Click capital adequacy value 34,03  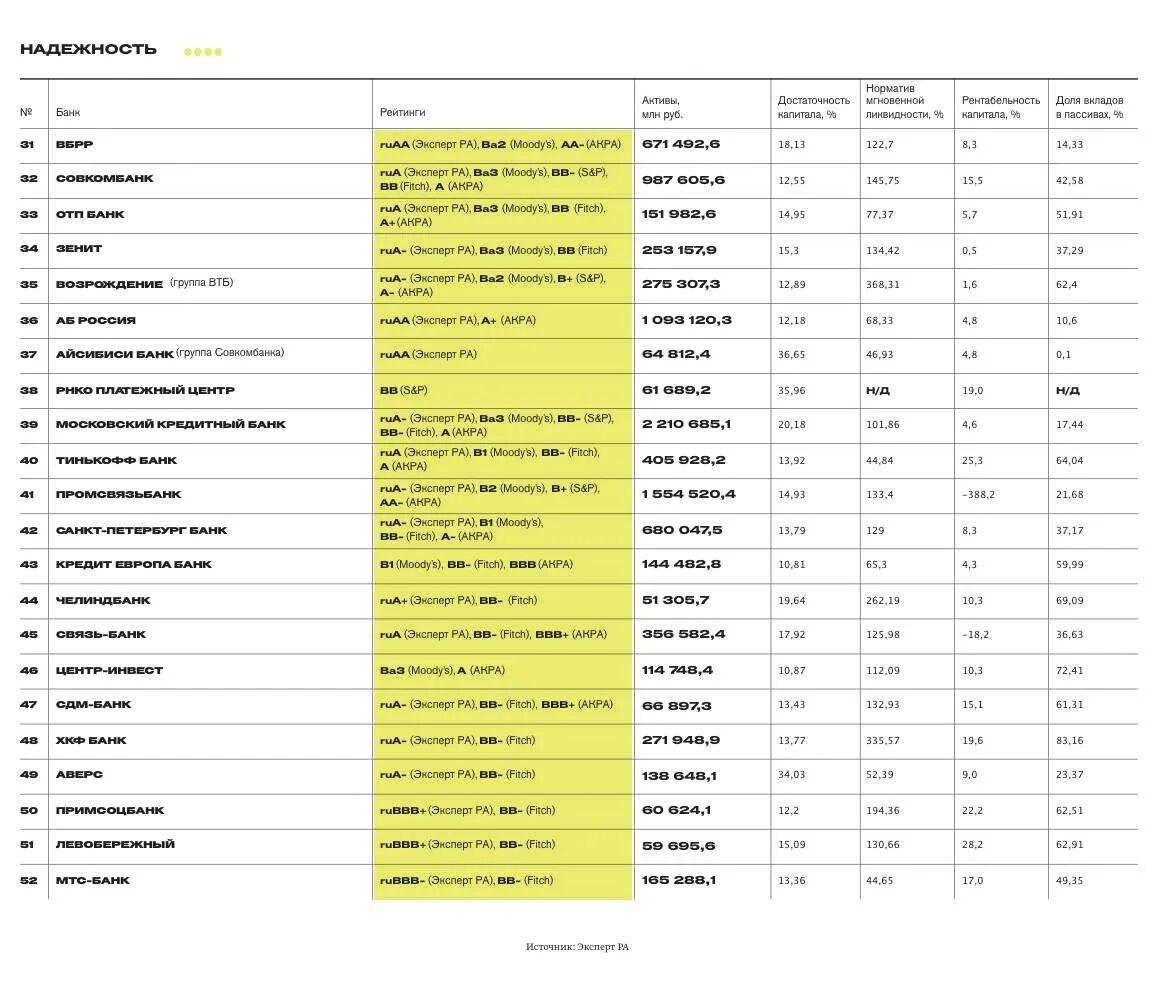pos(792,775)
